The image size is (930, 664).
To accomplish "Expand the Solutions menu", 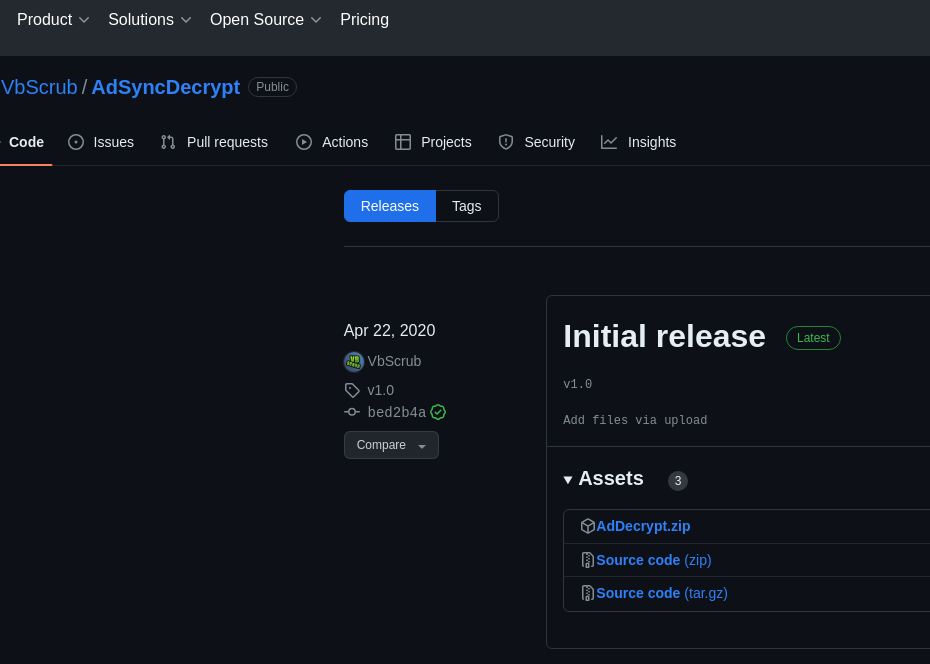I will [x=149, y=20].
